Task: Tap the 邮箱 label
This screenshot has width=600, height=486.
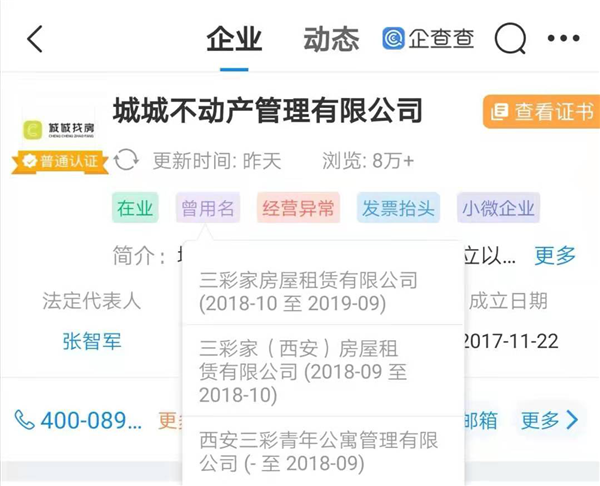Action: pyautogui.click(x=481, y=421)
